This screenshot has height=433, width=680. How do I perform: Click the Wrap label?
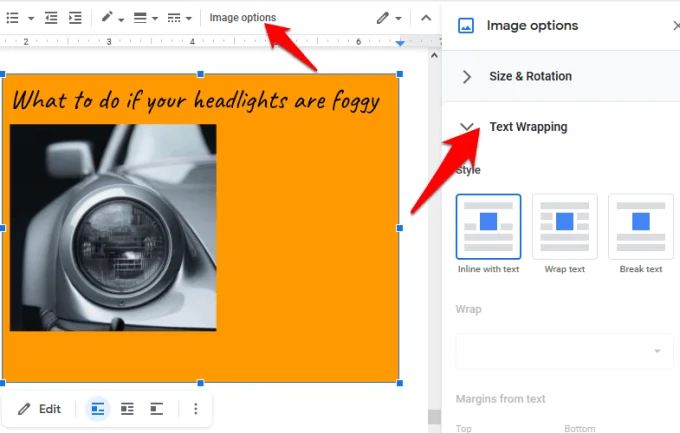click(468, 309)
